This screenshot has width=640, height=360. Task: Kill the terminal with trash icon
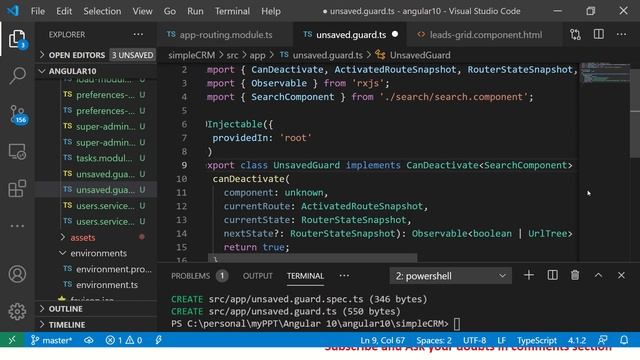point(575,276)
